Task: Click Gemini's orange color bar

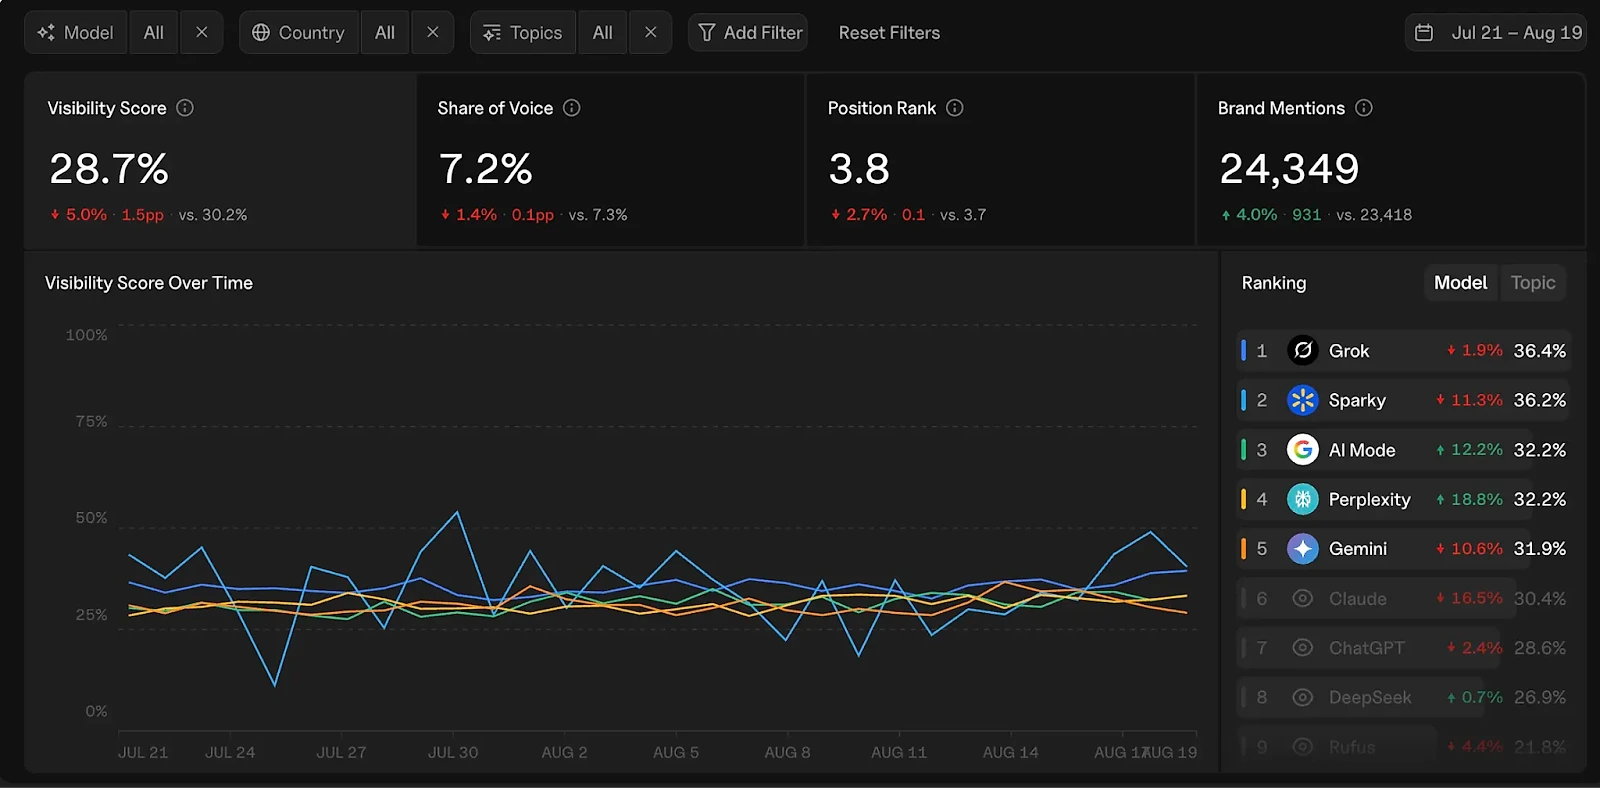Action: coord(1243,549)
